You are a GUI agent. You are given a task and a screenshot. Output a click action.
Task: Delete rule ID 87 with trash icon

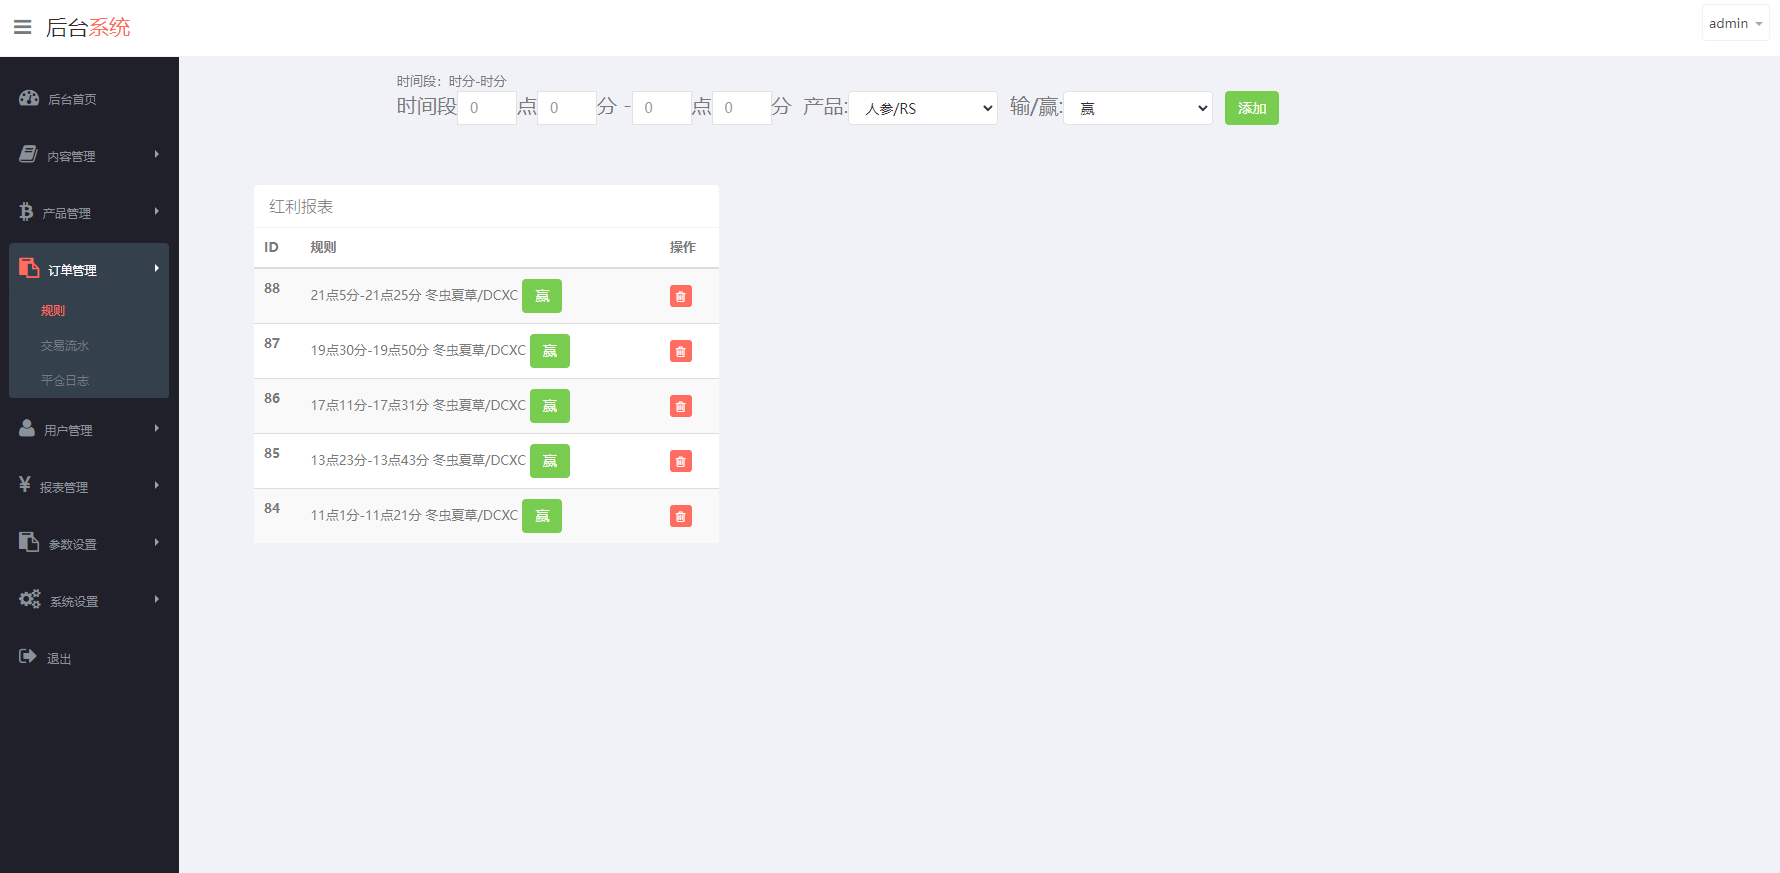(681, 351)
